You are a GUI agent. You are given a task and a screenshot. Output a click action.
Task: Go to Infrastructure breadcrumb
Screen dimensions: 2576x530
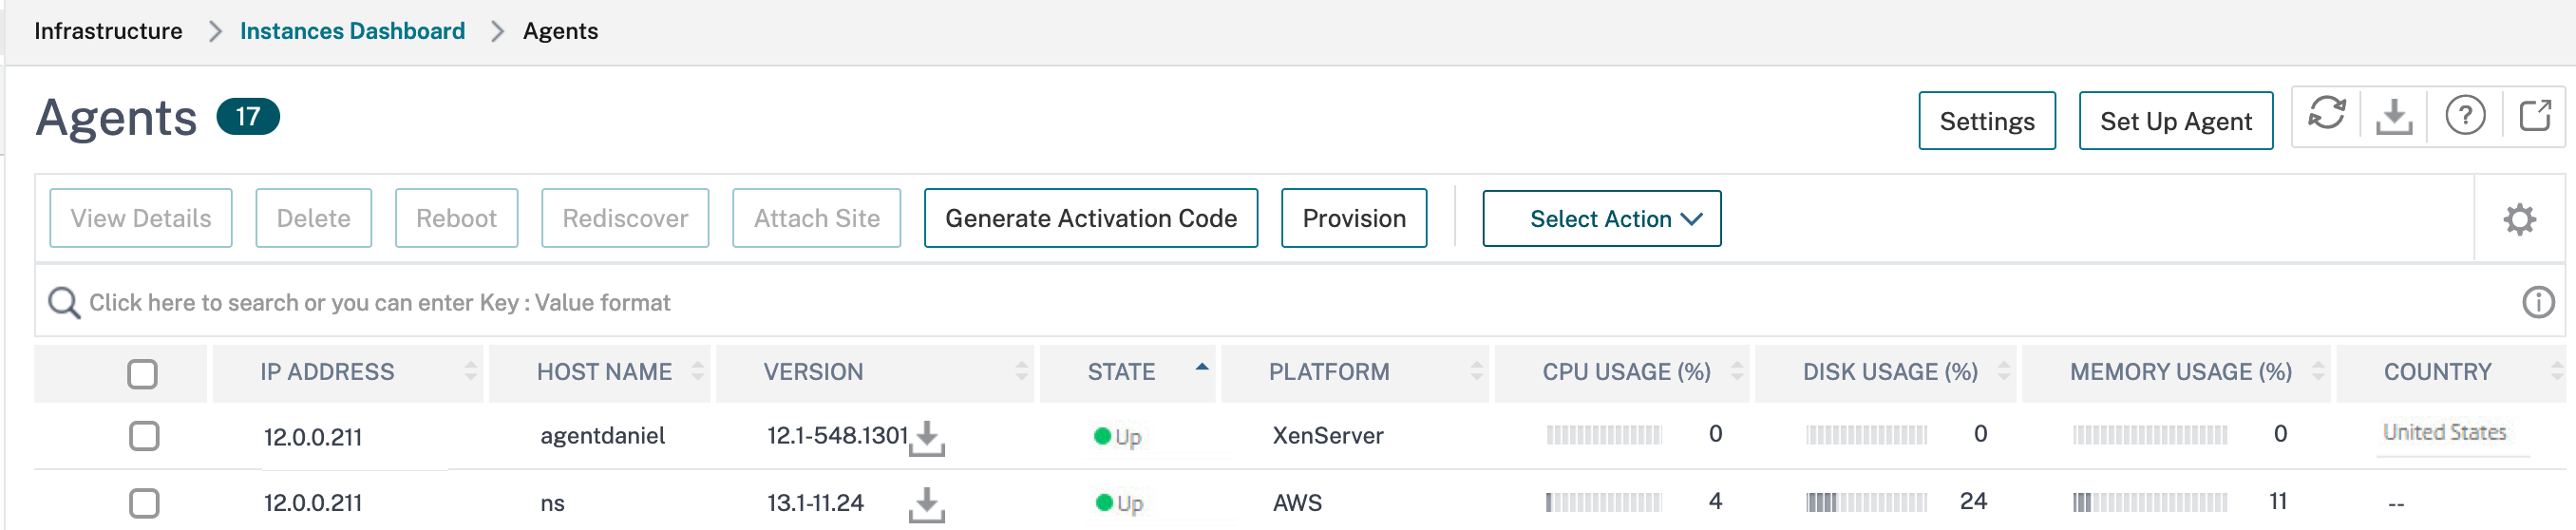point(108,31)
